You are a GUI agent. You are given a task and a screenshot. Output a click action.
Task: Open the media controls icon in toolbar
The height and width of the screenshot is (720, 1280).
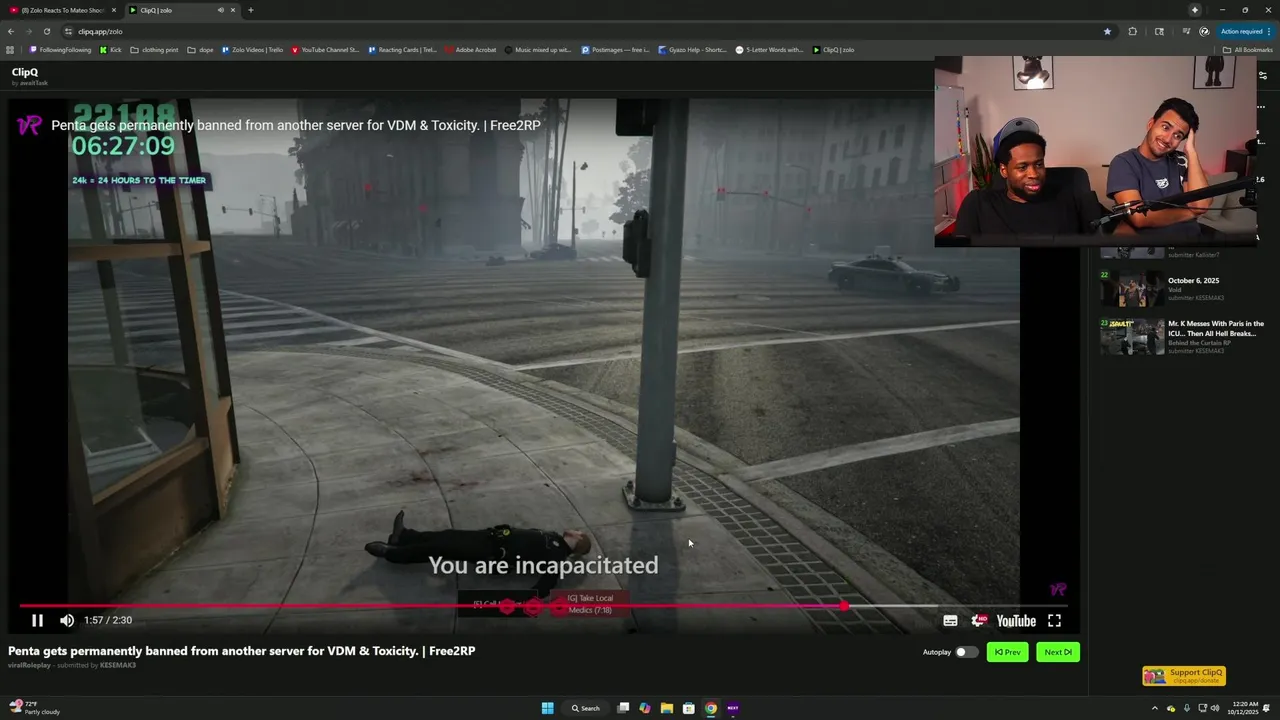[x=1186, y=31]
